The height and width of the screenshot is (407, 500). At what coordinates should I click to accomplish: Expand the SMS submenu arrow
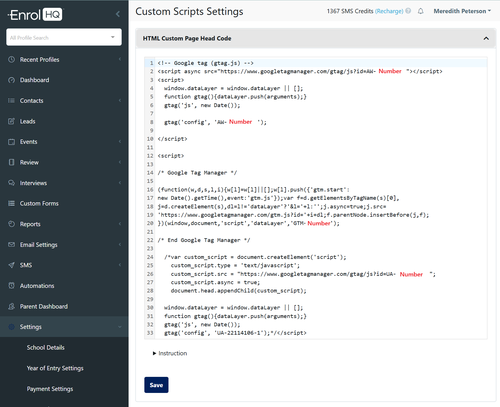click(120, 265)
